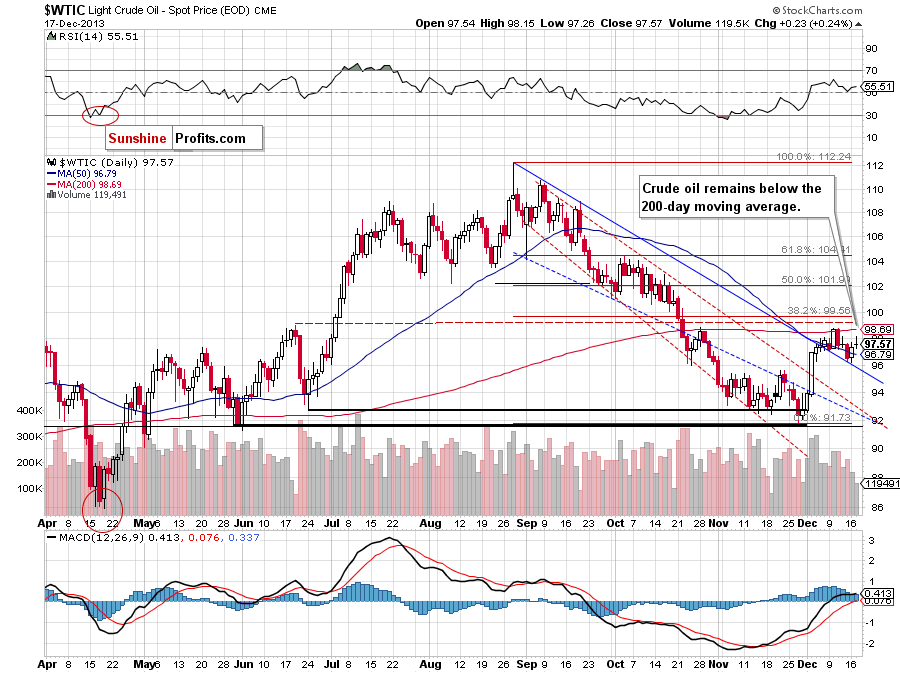Click the 70 level label on RSI axis
This screenshot has width=900, height=673.
pyautogui.click(x=871, y=71)
